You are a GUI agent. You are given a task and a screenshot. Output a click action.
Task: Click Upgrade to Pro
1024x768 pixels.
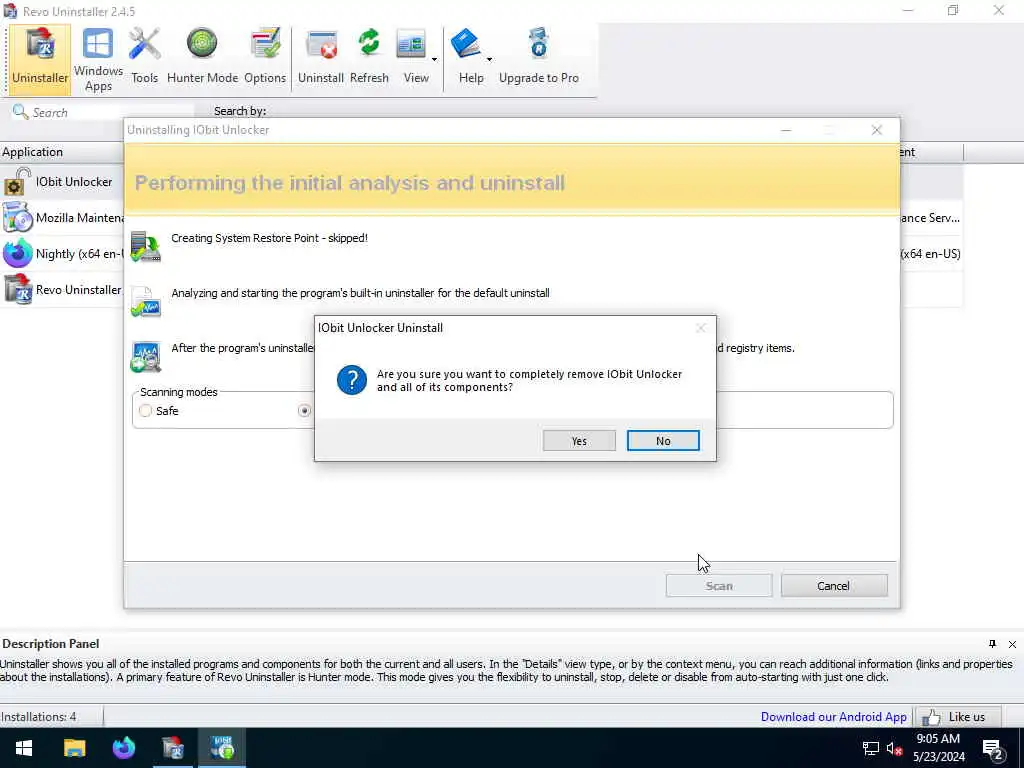click(539, 59)
